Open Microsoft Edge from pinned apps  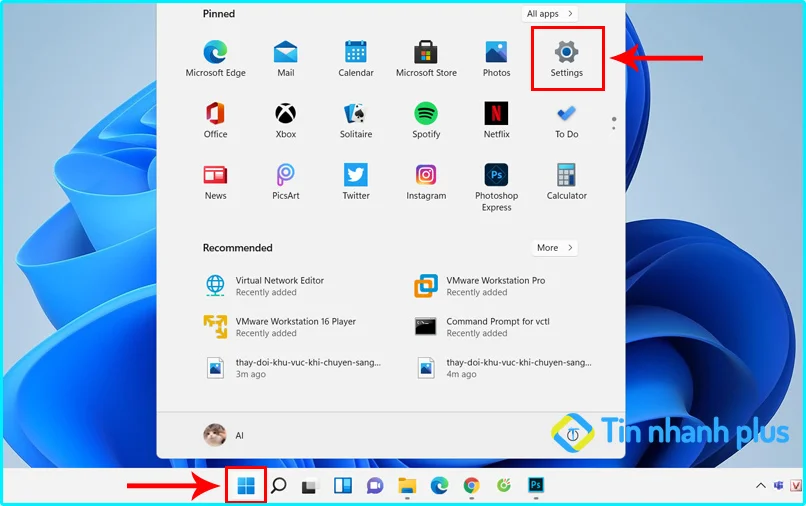[215, 59]
